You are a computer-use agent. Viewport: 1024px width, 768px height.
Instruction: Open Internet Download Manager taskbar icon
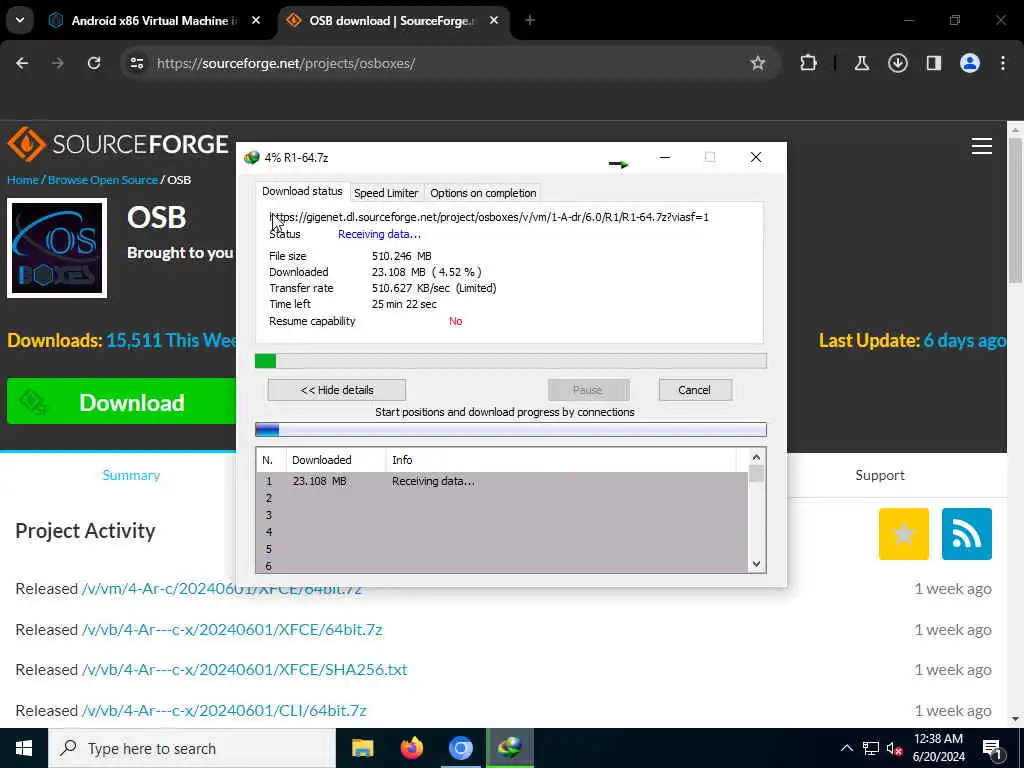509,748
